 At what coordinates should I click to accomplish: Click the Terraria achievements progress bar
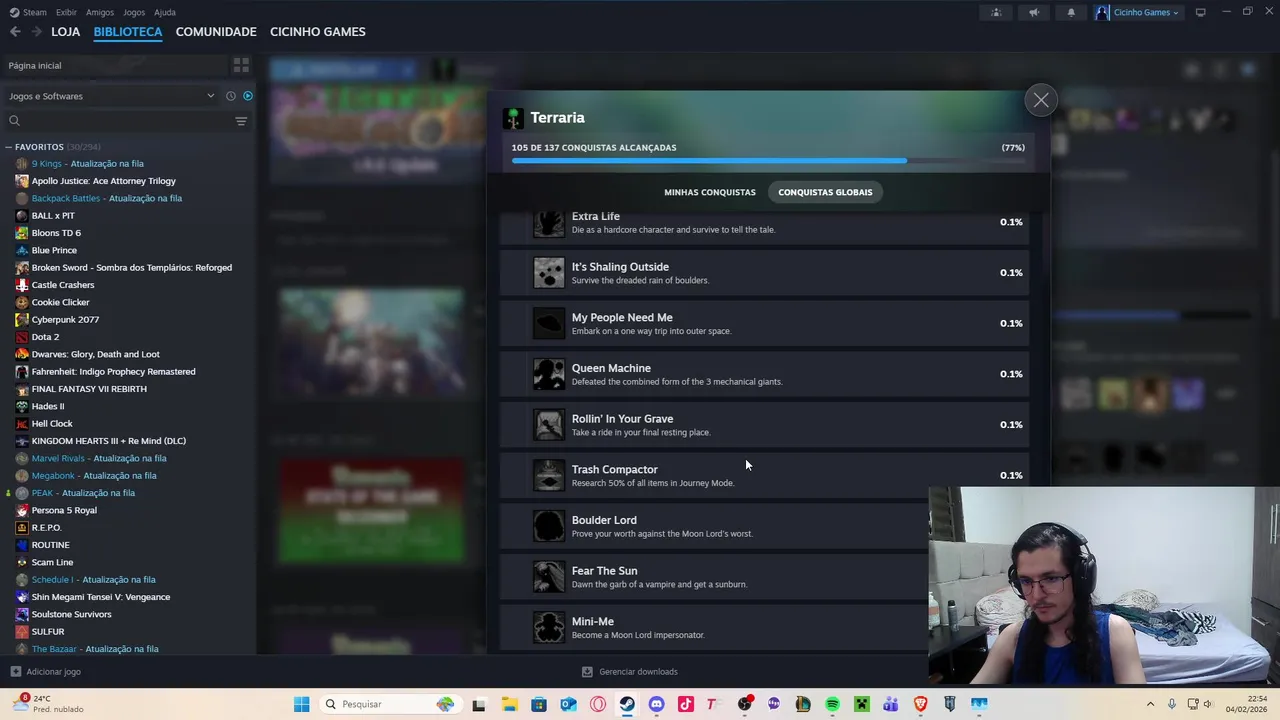[768, 161]
